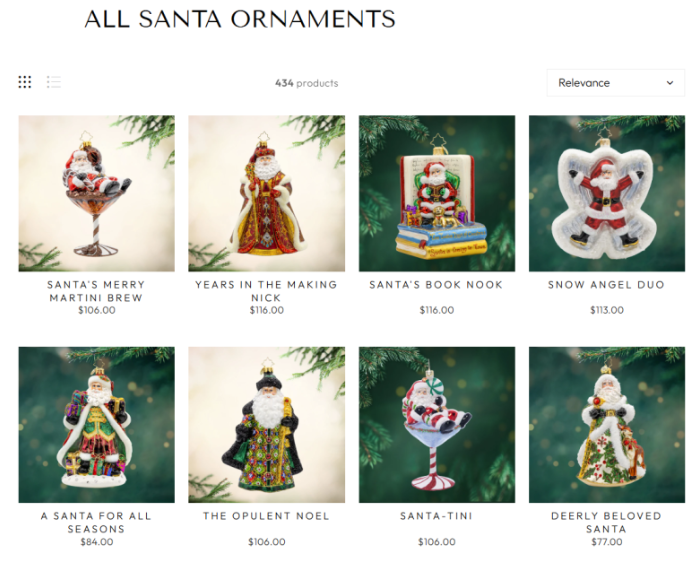Click A Santa for All Seasons title
687x568 pixels.
pos(96,522)
